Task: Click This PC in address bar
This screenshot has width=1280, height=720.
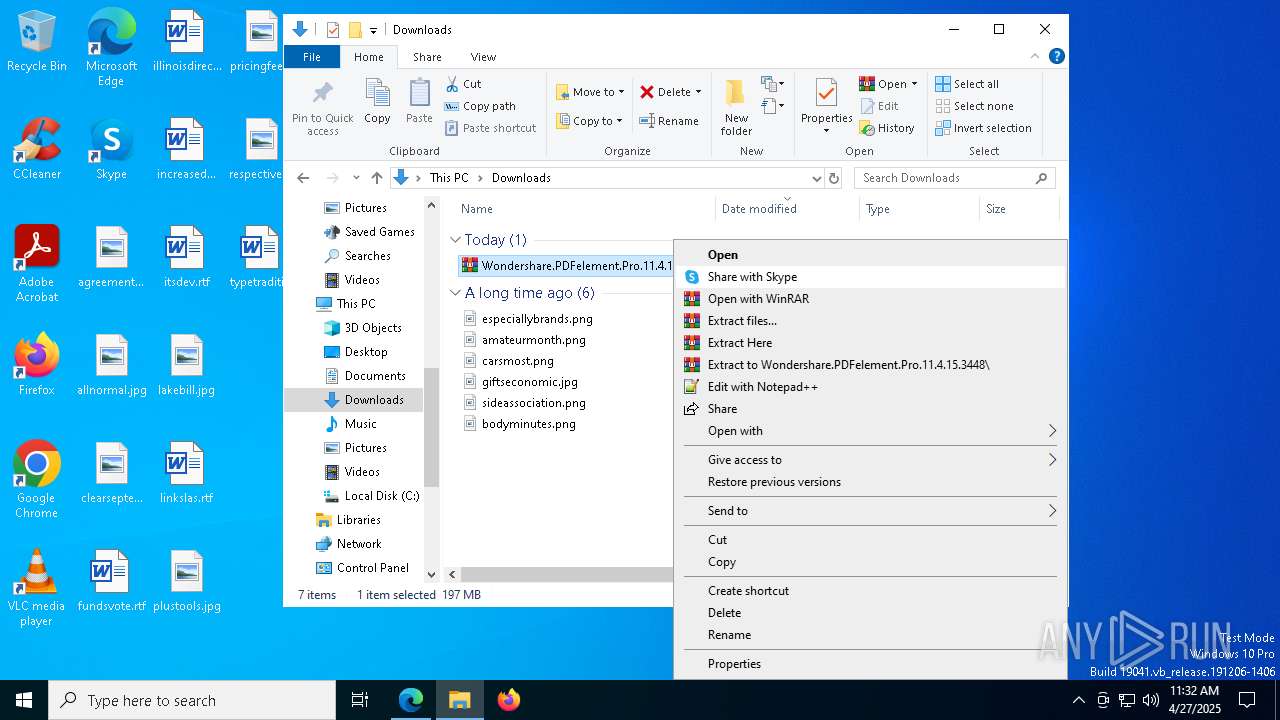Action: [x=448, y=178]
